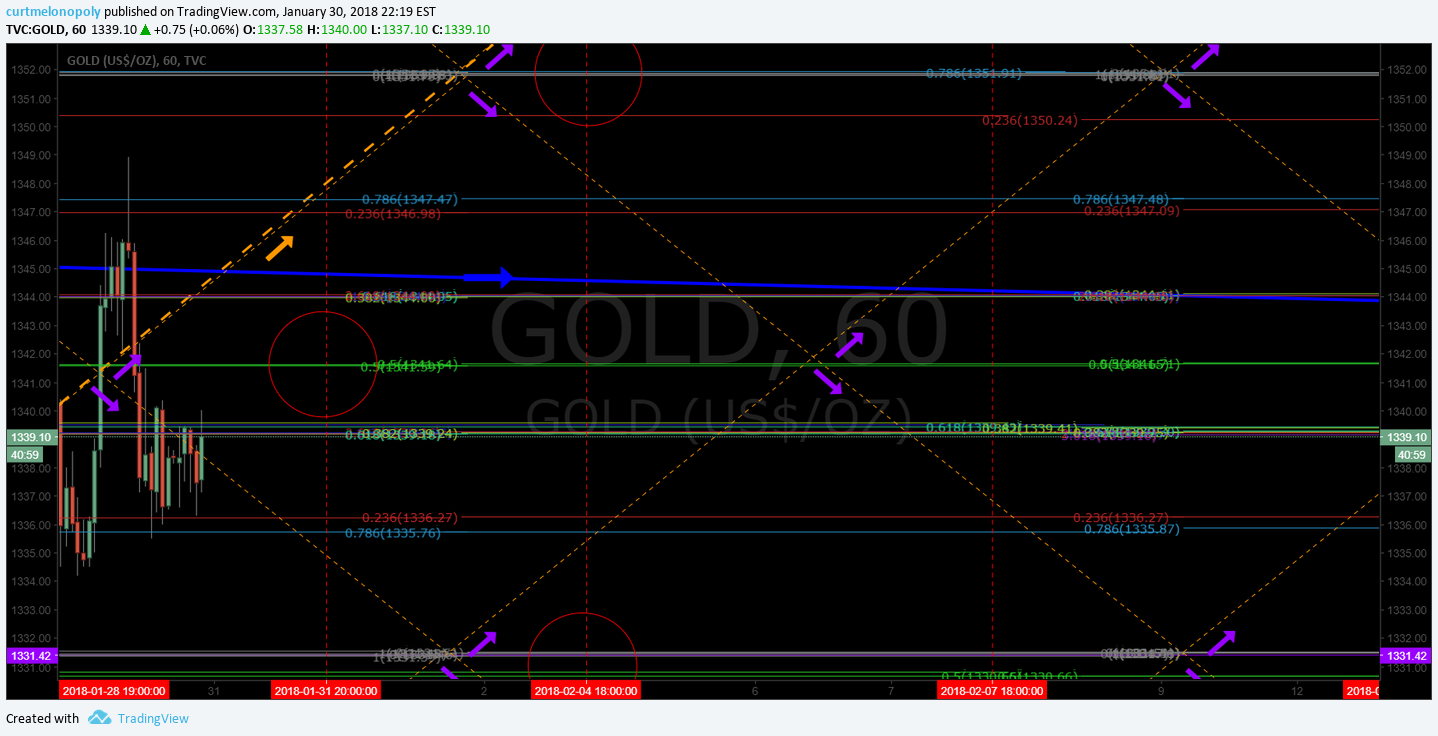Click the 0.236(1346.98) Fibonacci label
The height and width of the screenshot is (736, 1438).
(x=393, y=213)
